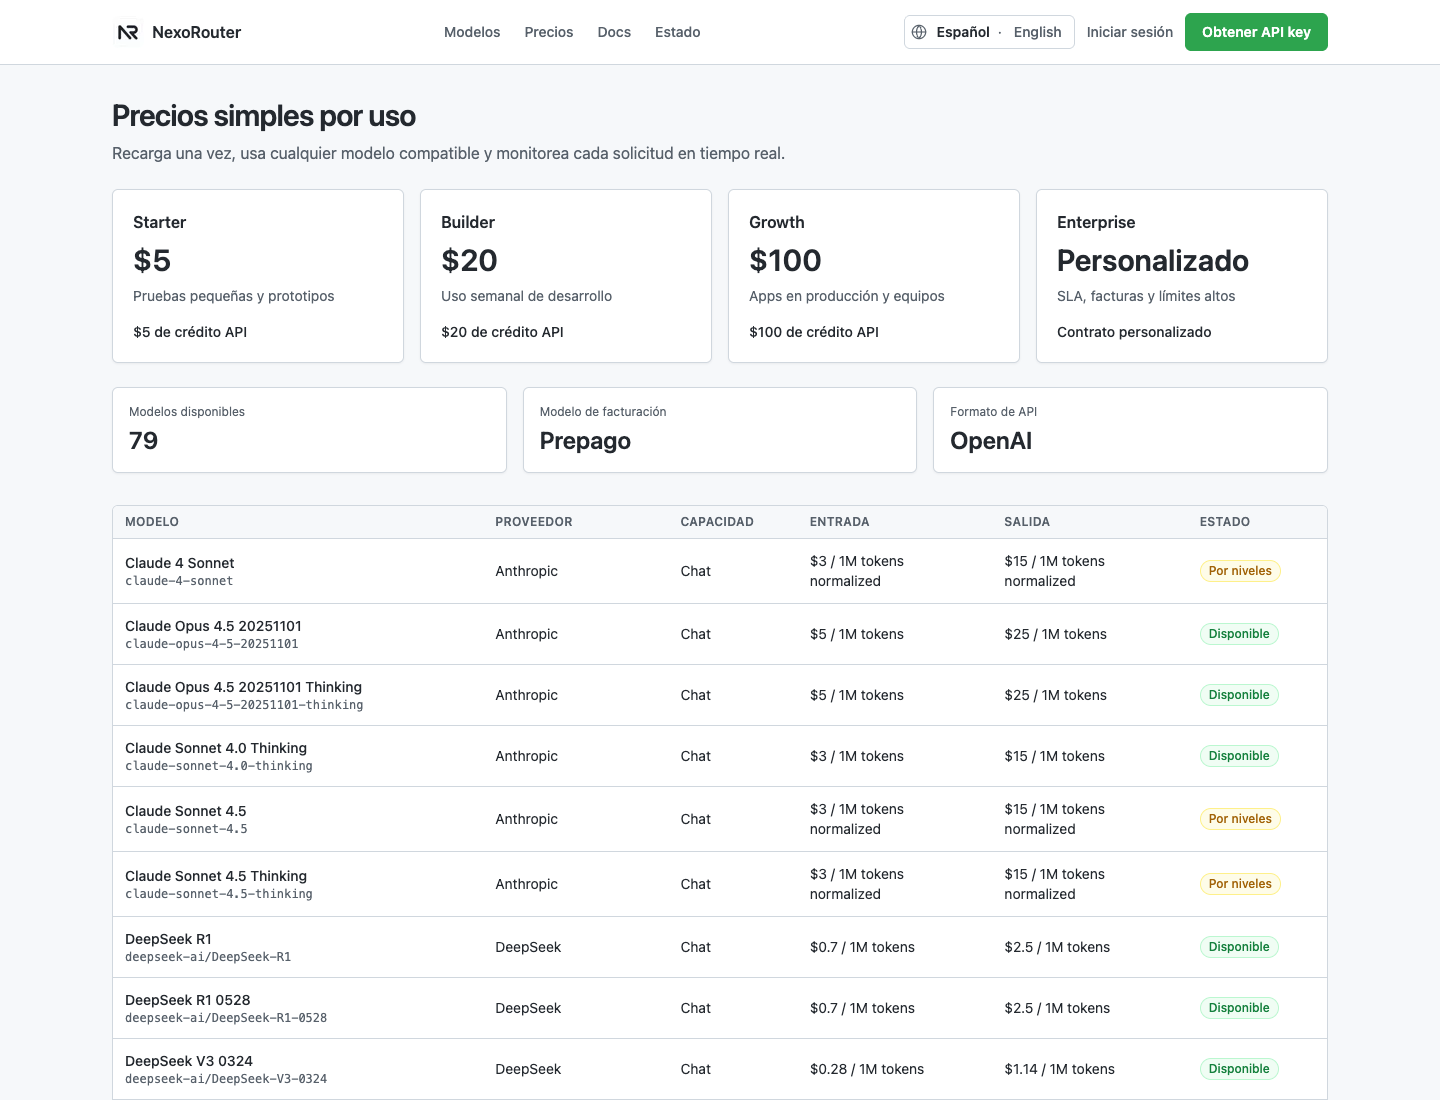Click the claude-4-sonnet model ID

pos(179,581)
